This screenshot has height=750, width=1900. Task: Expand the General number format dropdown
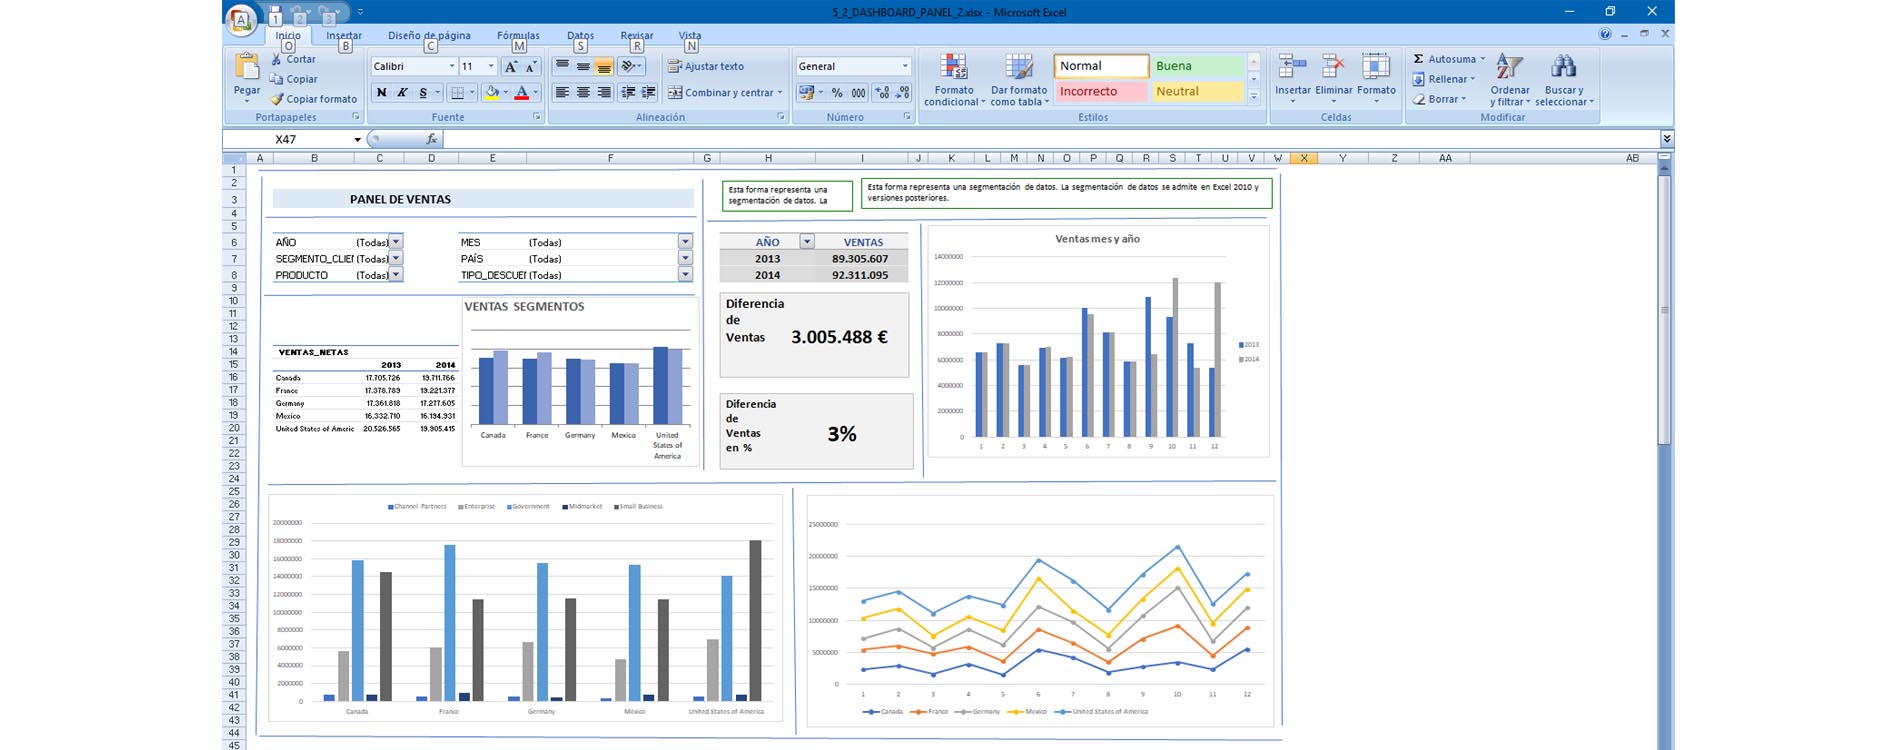(x=905, y=66)
